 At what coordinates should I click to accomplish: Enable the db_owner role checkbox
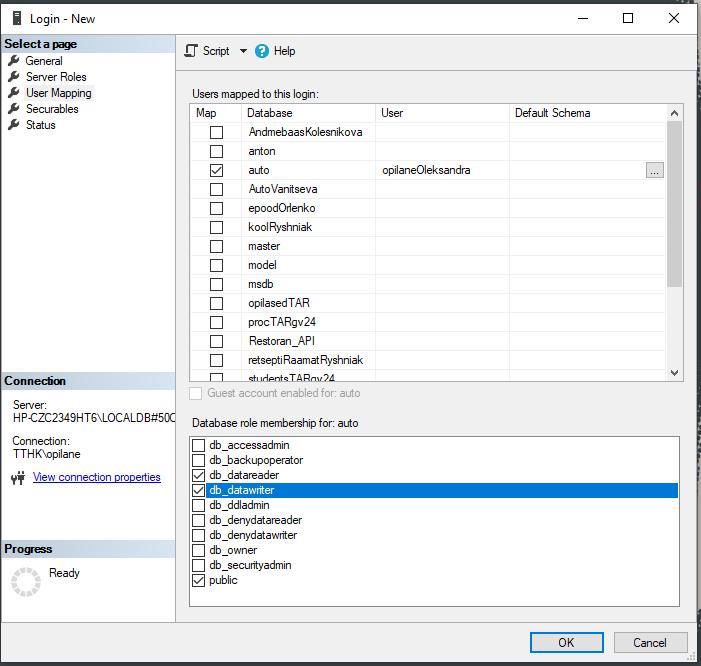(x=199, y=550)
